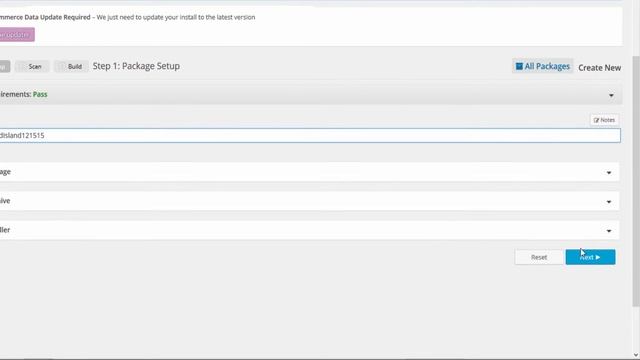Click the Notes pencil icon
Viewport: 640px width, 360px height.
click(x=596, y=120)
